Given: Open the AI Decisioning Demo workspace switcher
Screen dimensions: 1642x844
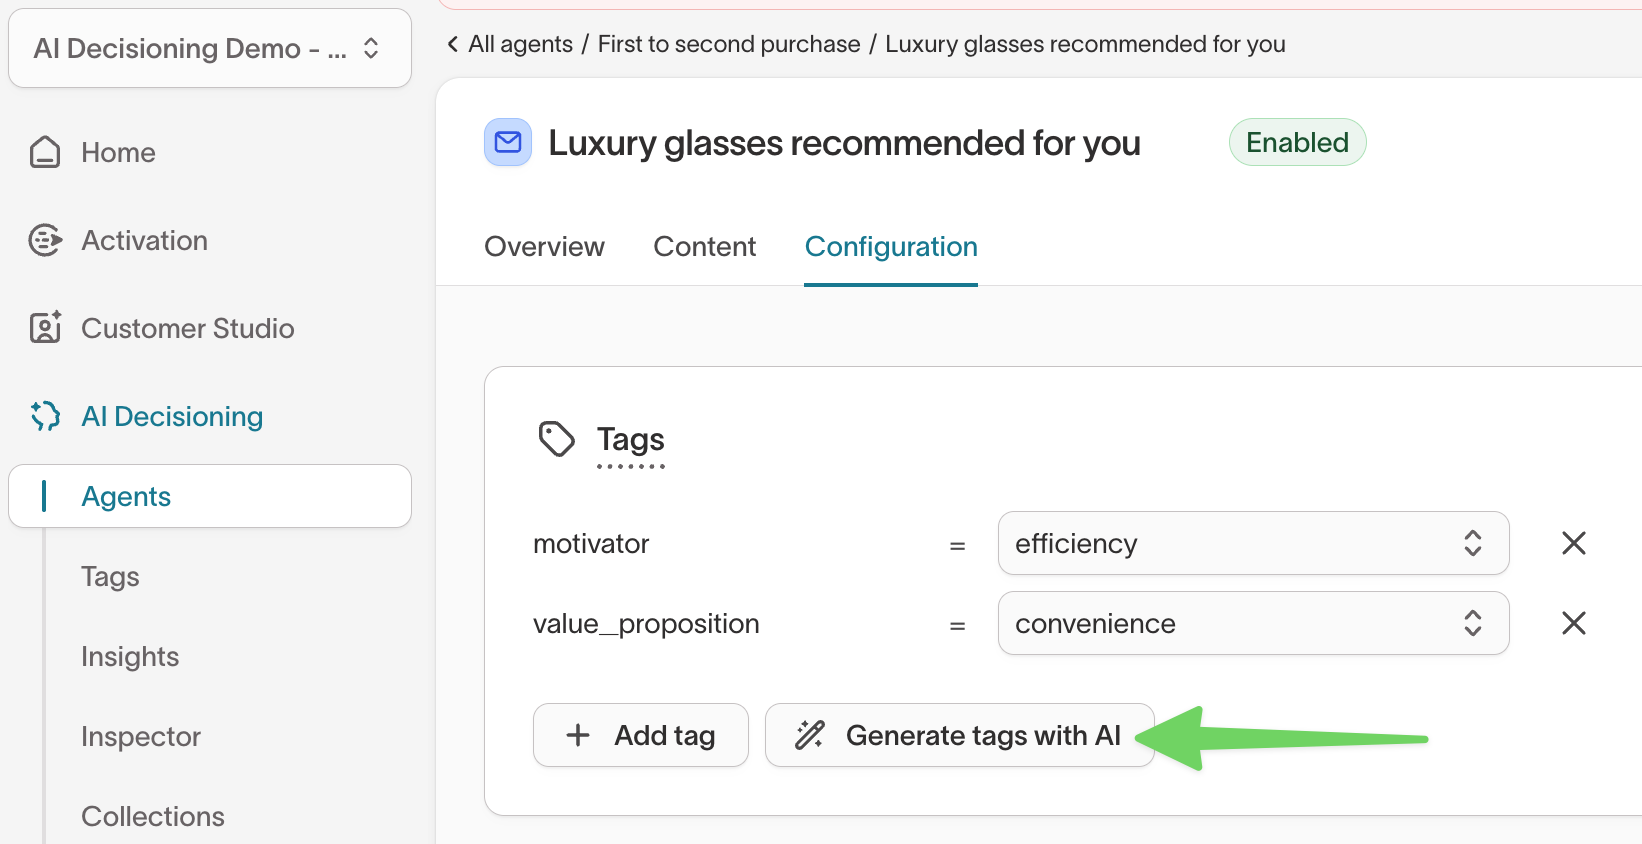Looking at the screenshot, I should point(209,47).
